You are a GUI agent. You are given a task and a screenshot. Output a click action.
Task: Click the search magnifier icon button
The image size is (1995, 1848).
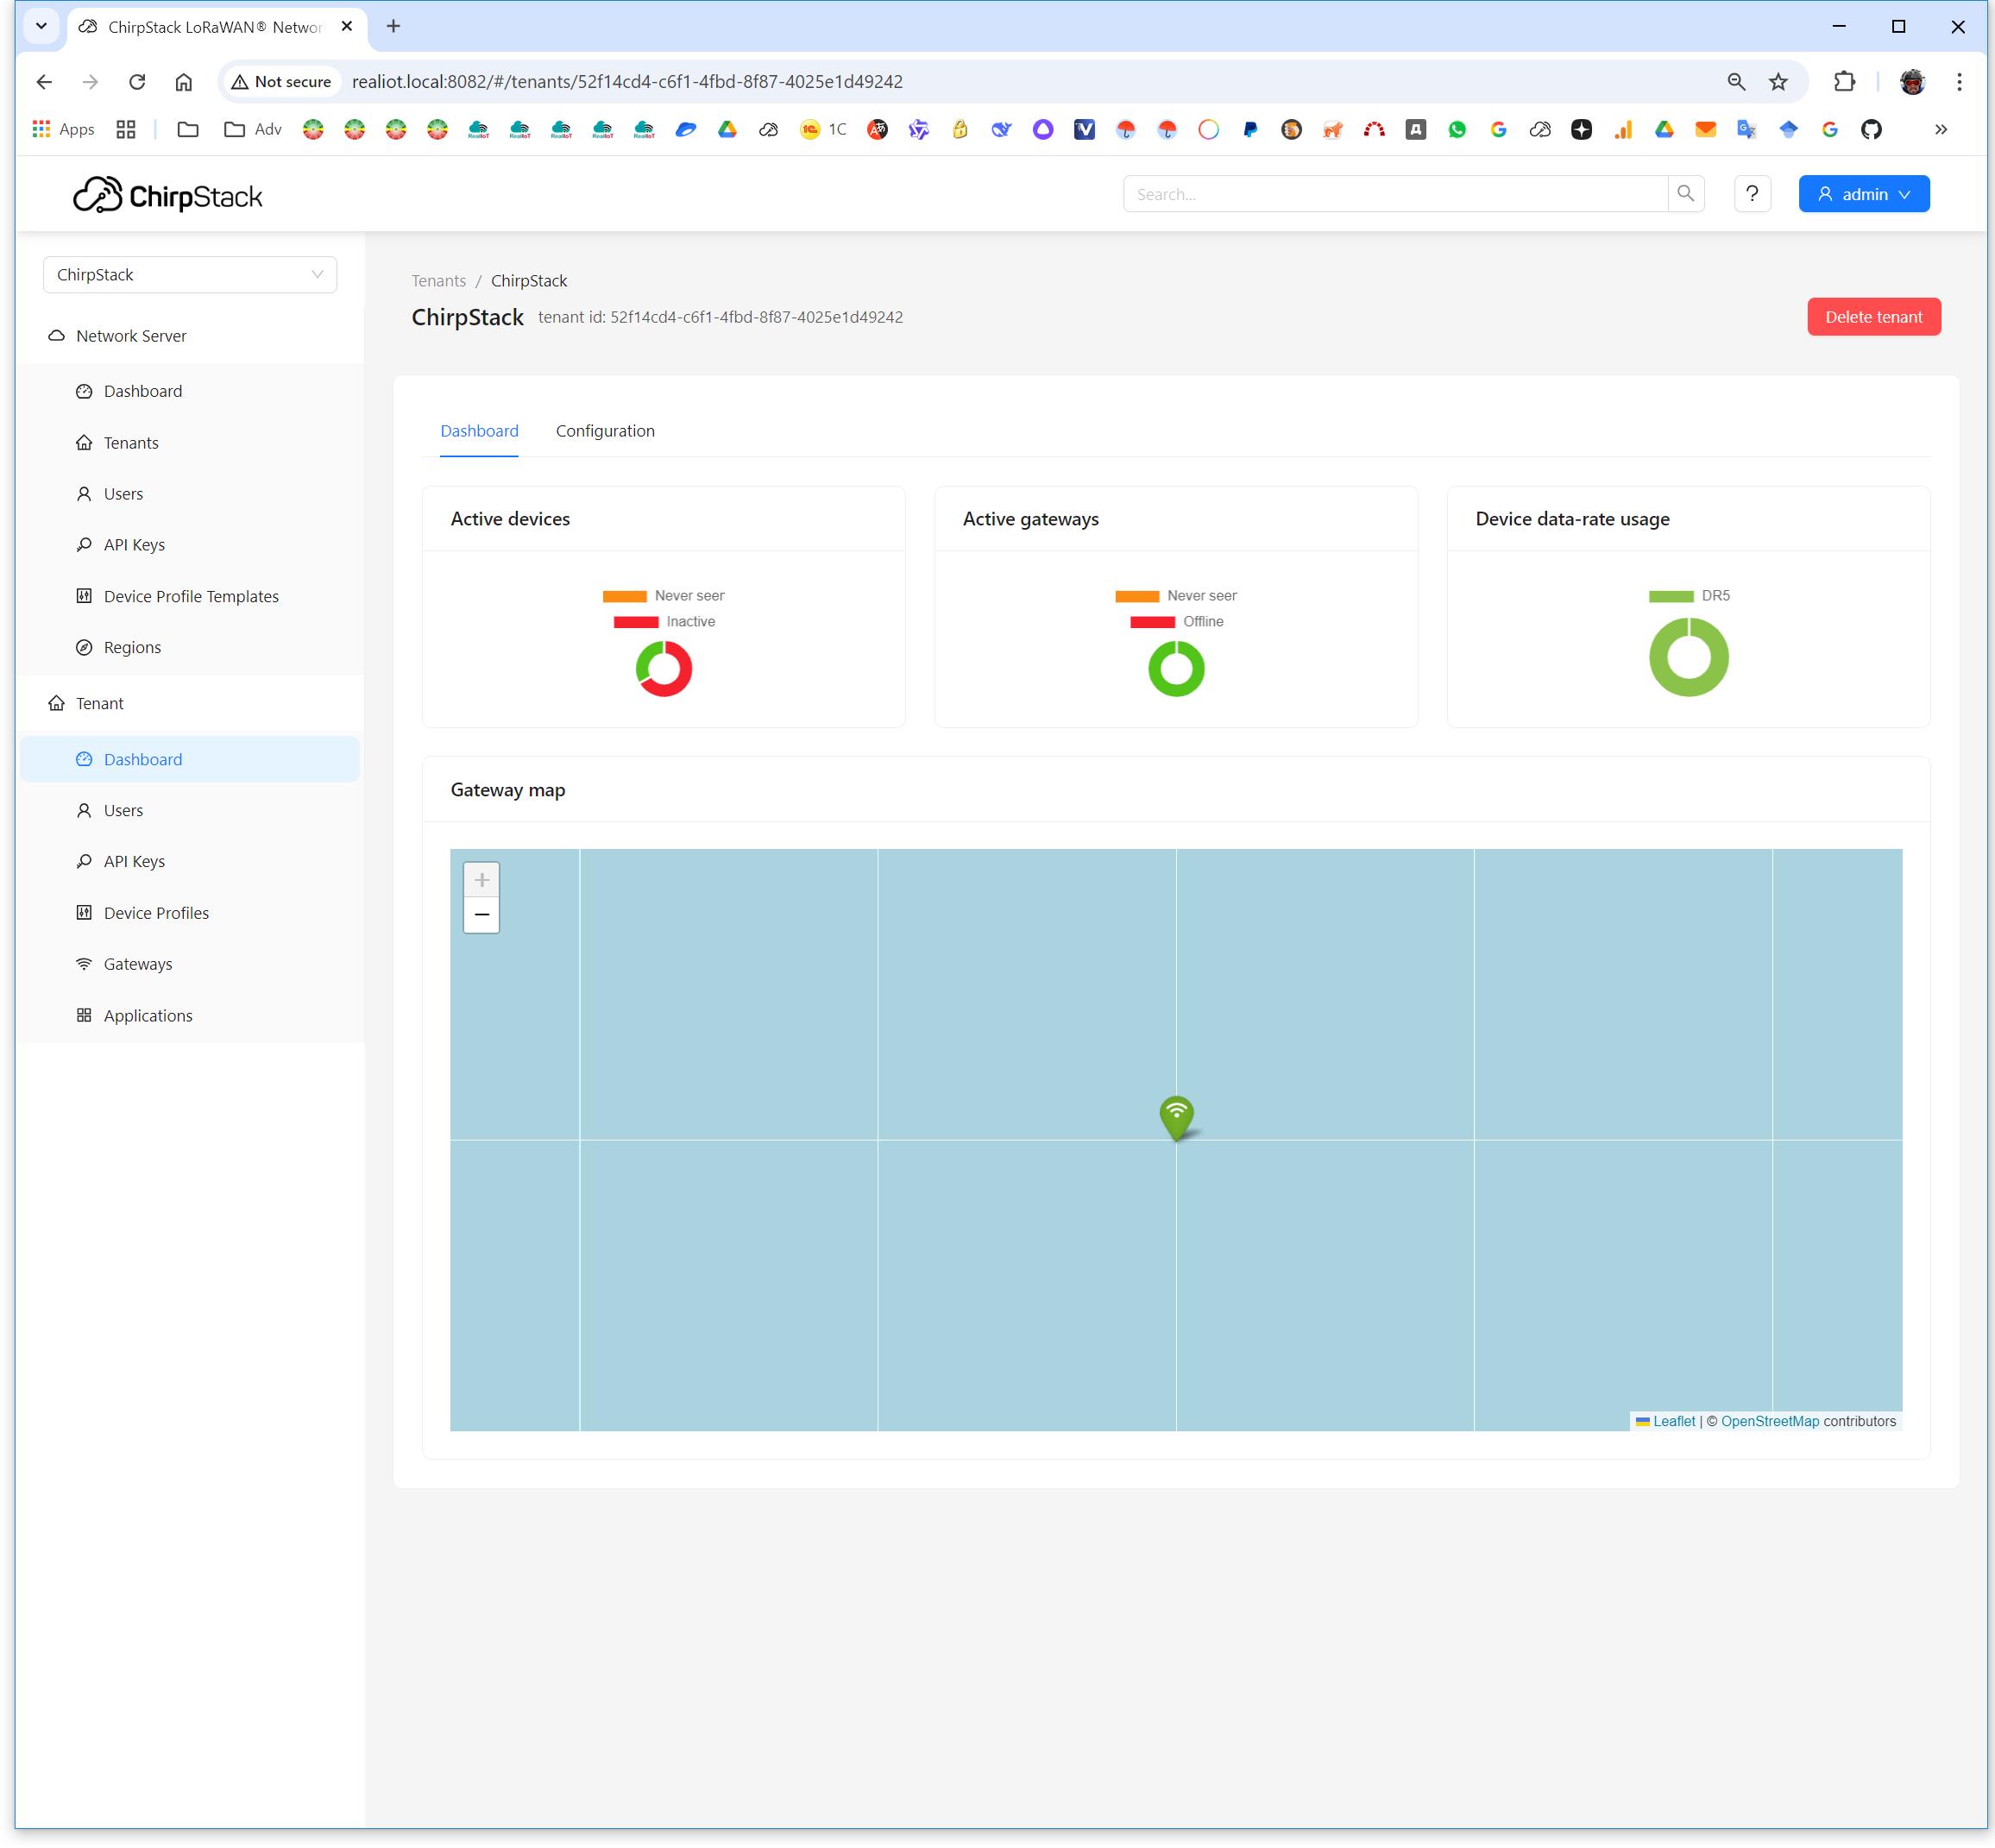[1685, 194]
